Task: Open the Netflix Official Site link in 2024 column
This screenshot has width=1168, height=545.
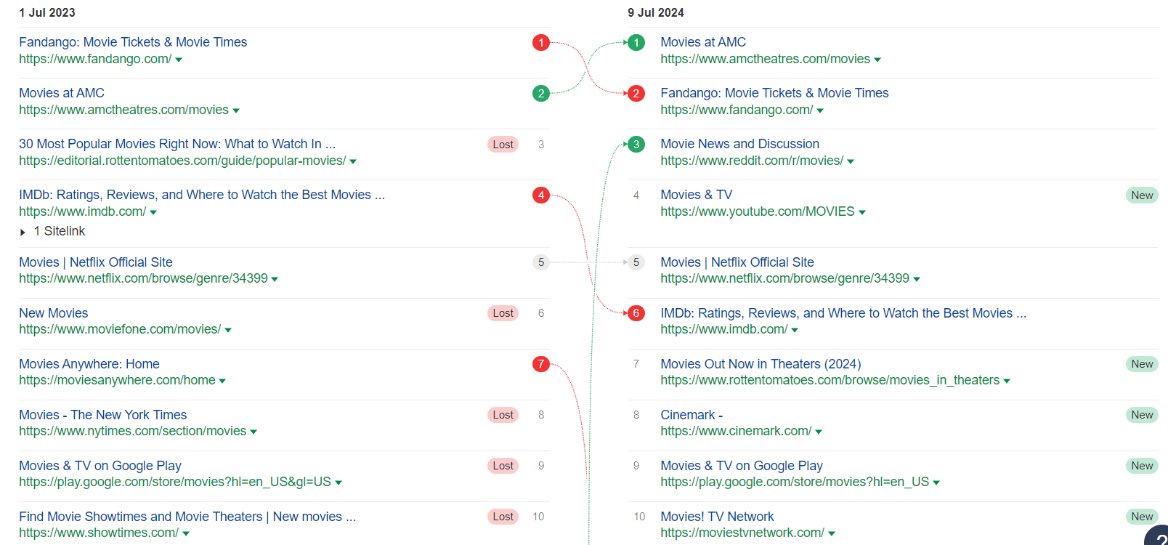Action: click(737, 262)
